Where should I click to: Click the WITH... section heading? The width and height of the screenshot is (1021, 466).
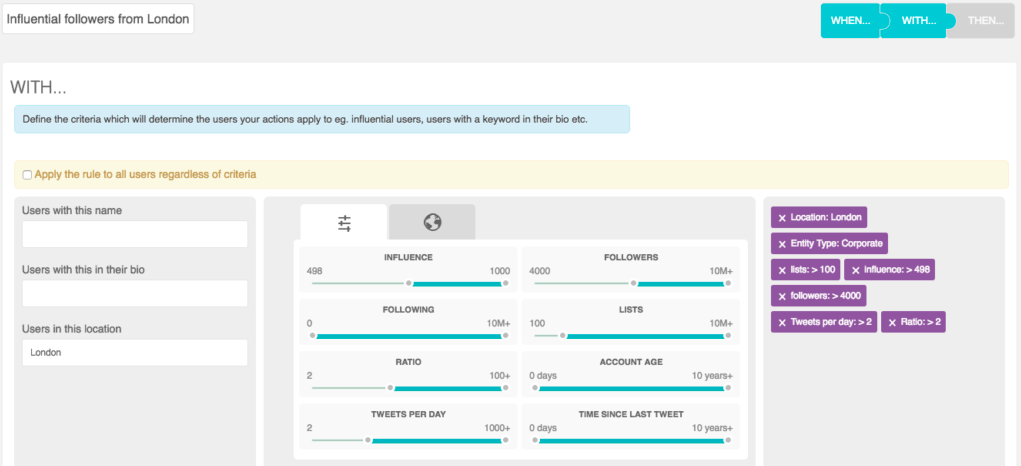click(38, 87)
